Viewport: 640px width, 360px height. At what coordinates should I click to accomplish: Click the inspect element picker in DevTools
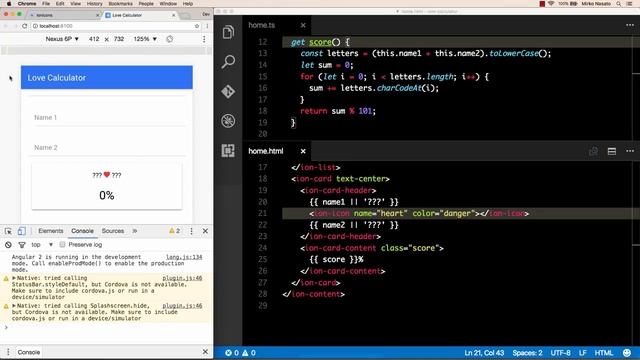point(8,231)
